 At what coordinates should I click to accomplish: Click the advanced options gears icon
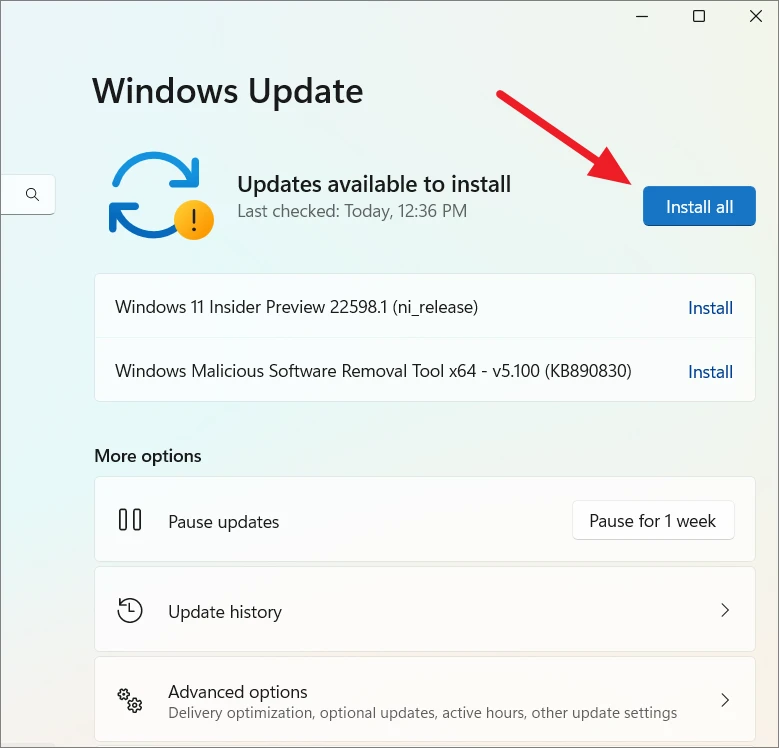130,700
